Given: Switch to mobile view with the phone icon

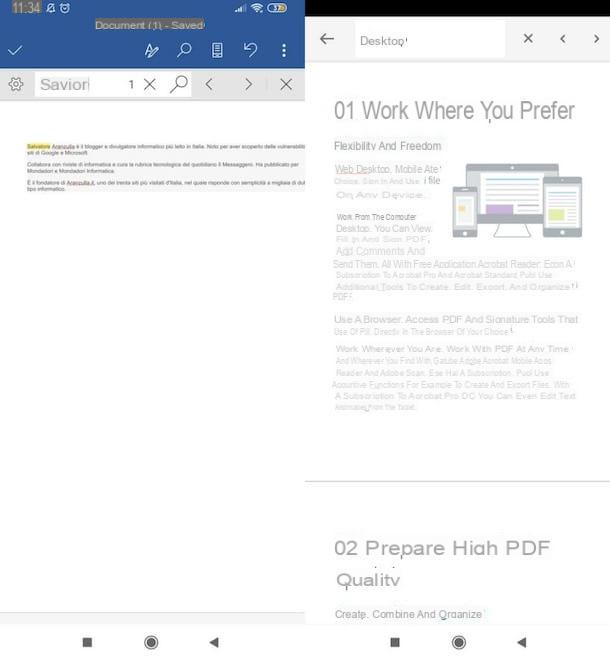Looking at the screenshot, I should (217, 50).
